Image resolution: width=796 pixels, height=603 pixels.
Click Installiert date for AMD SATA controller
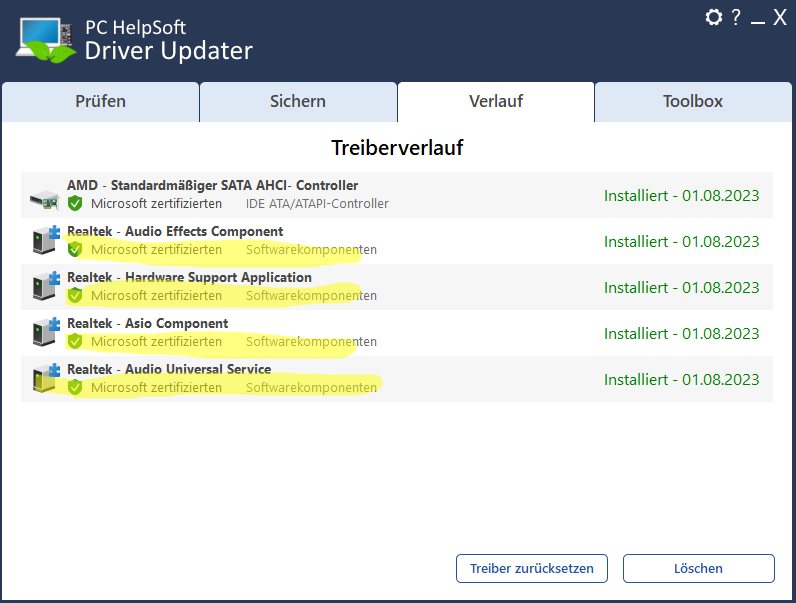coord(681,195)
